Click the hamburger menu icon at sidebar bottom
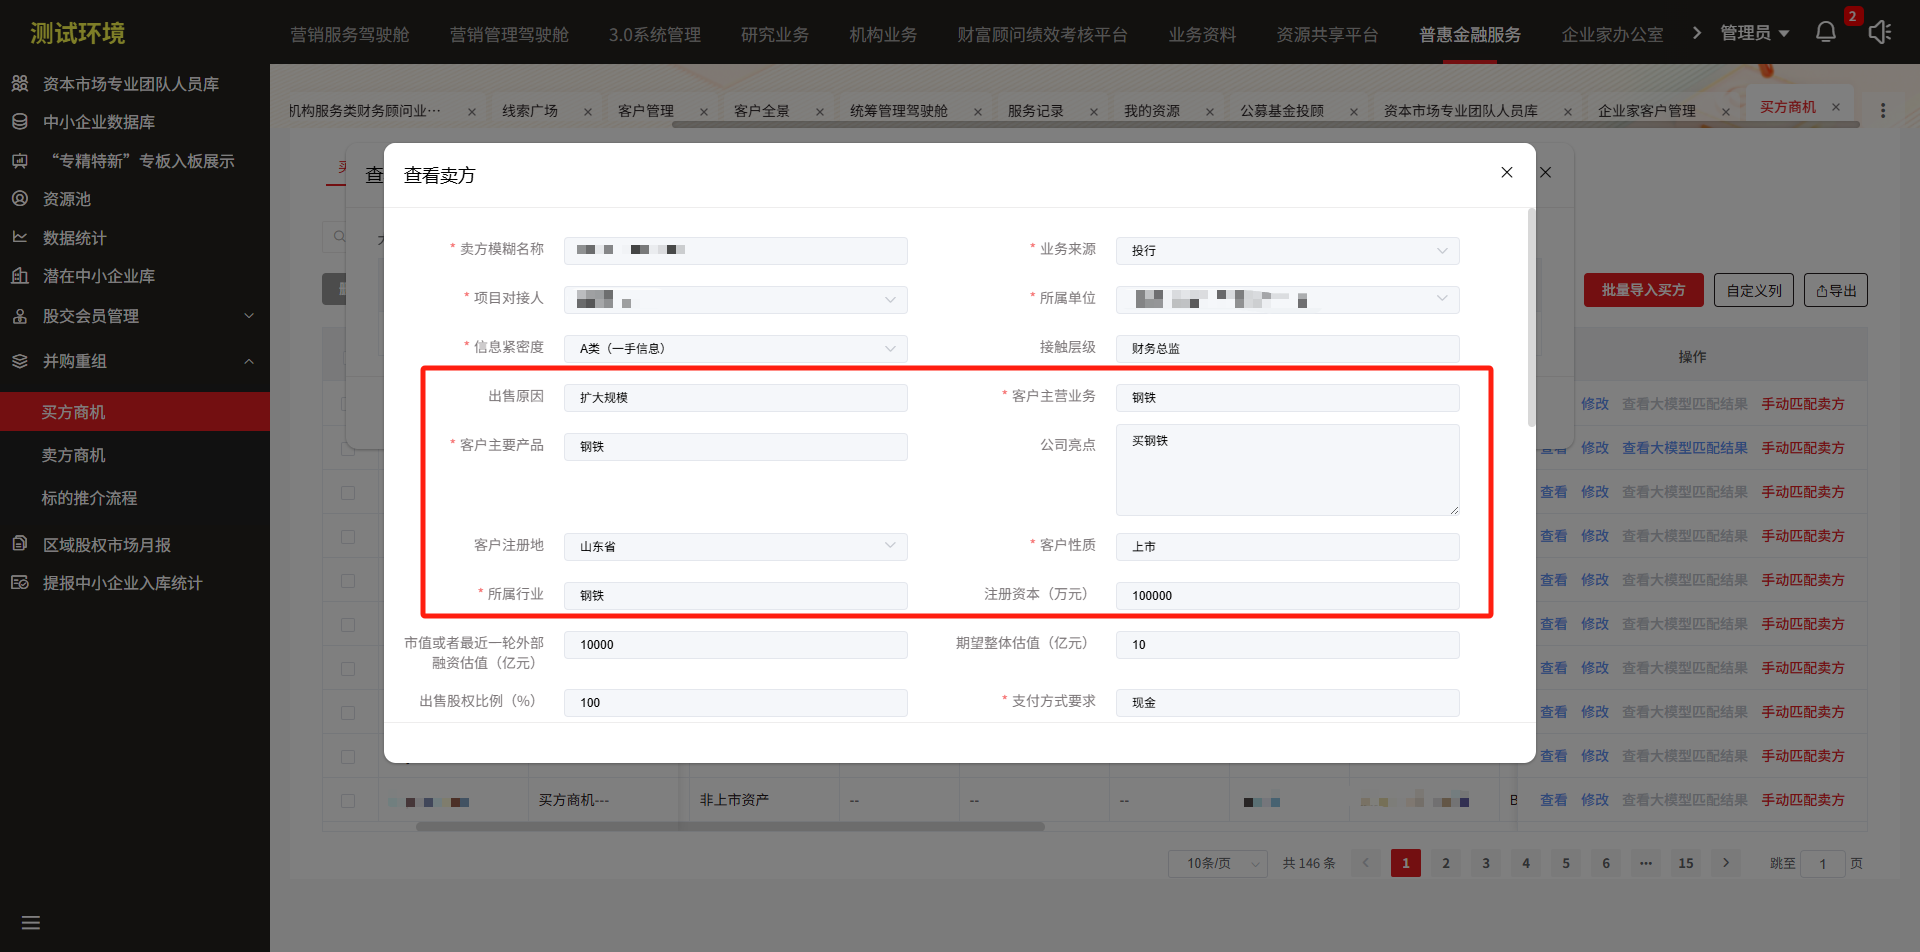Image resolution: width=1920 pixels, height=952 pixels. (31, 923)
